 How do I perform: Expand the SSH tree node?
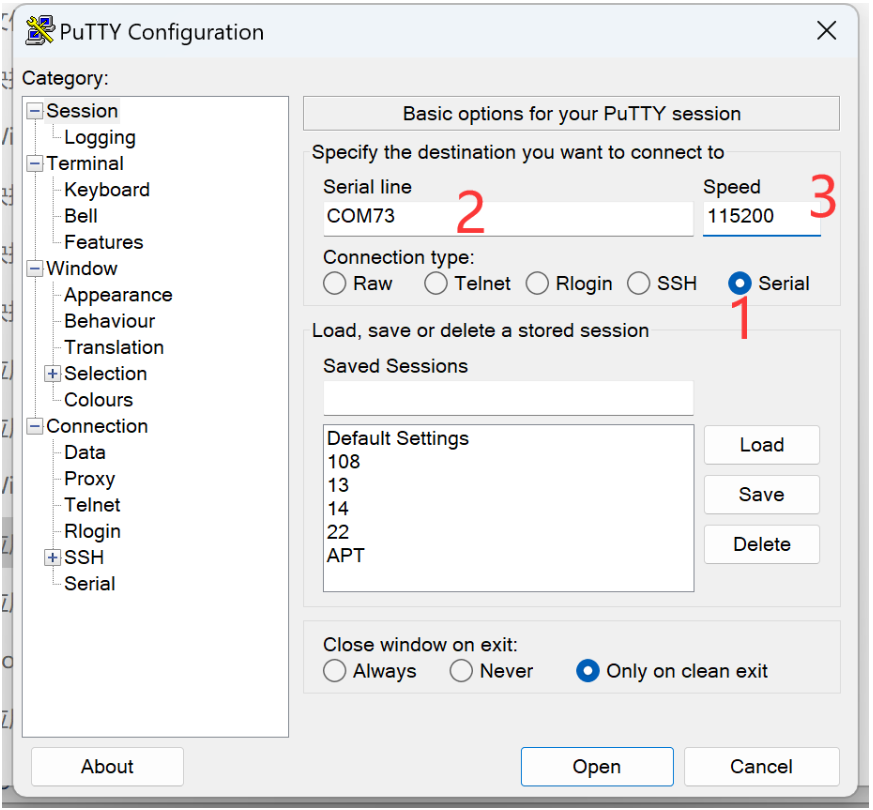pyautogui.click(x=52, y=557)
